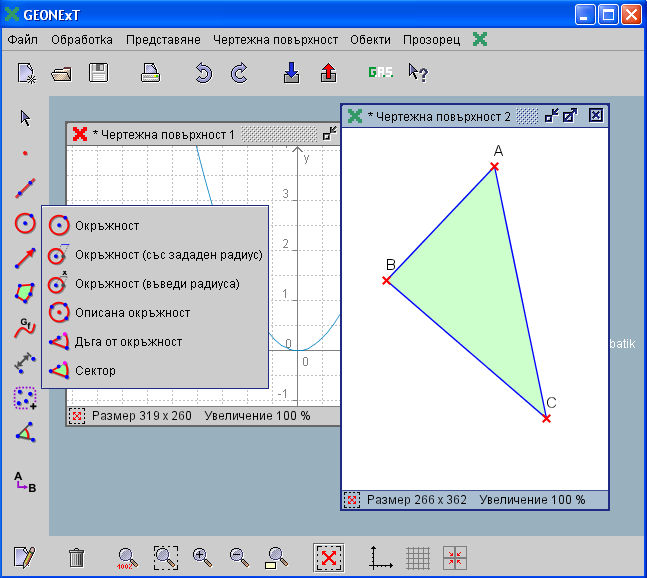Open a file from folder
The image size is (647, 578).
coord(61,74)
